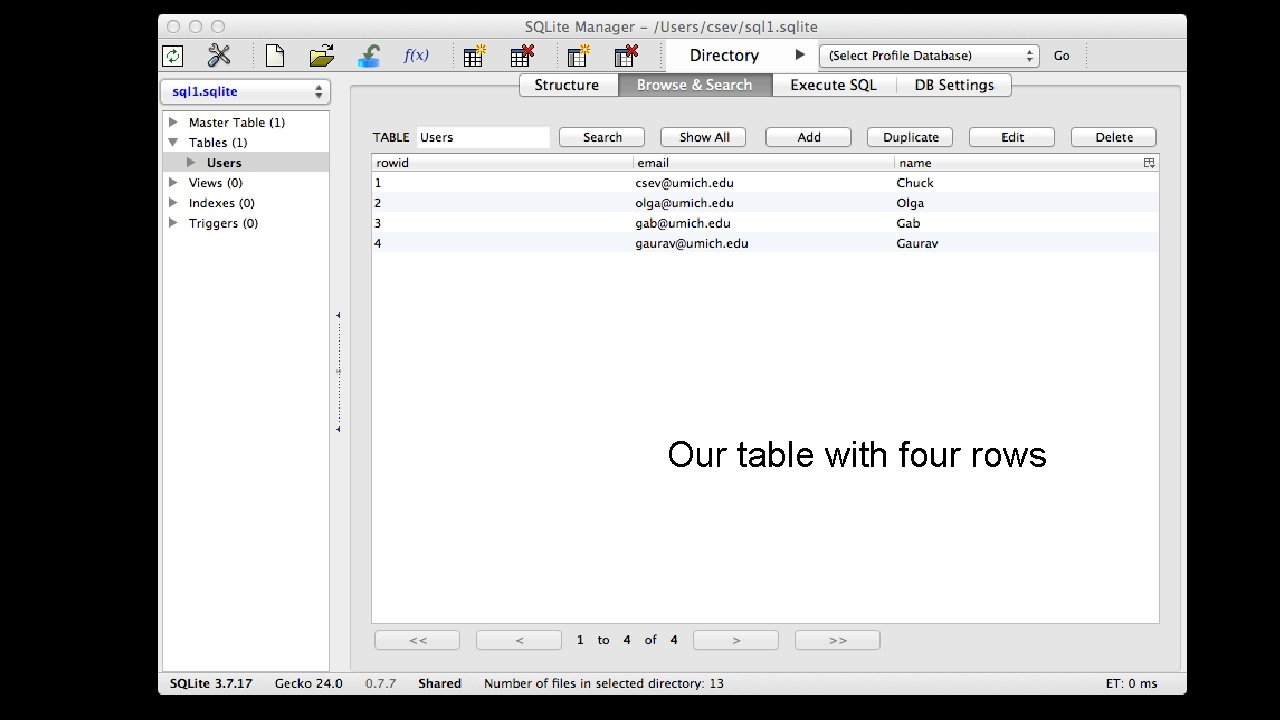The height and width of the screenshot is (720, 1280).
Task: Create a new table with table-star icon
Action: tap(473, 56)
